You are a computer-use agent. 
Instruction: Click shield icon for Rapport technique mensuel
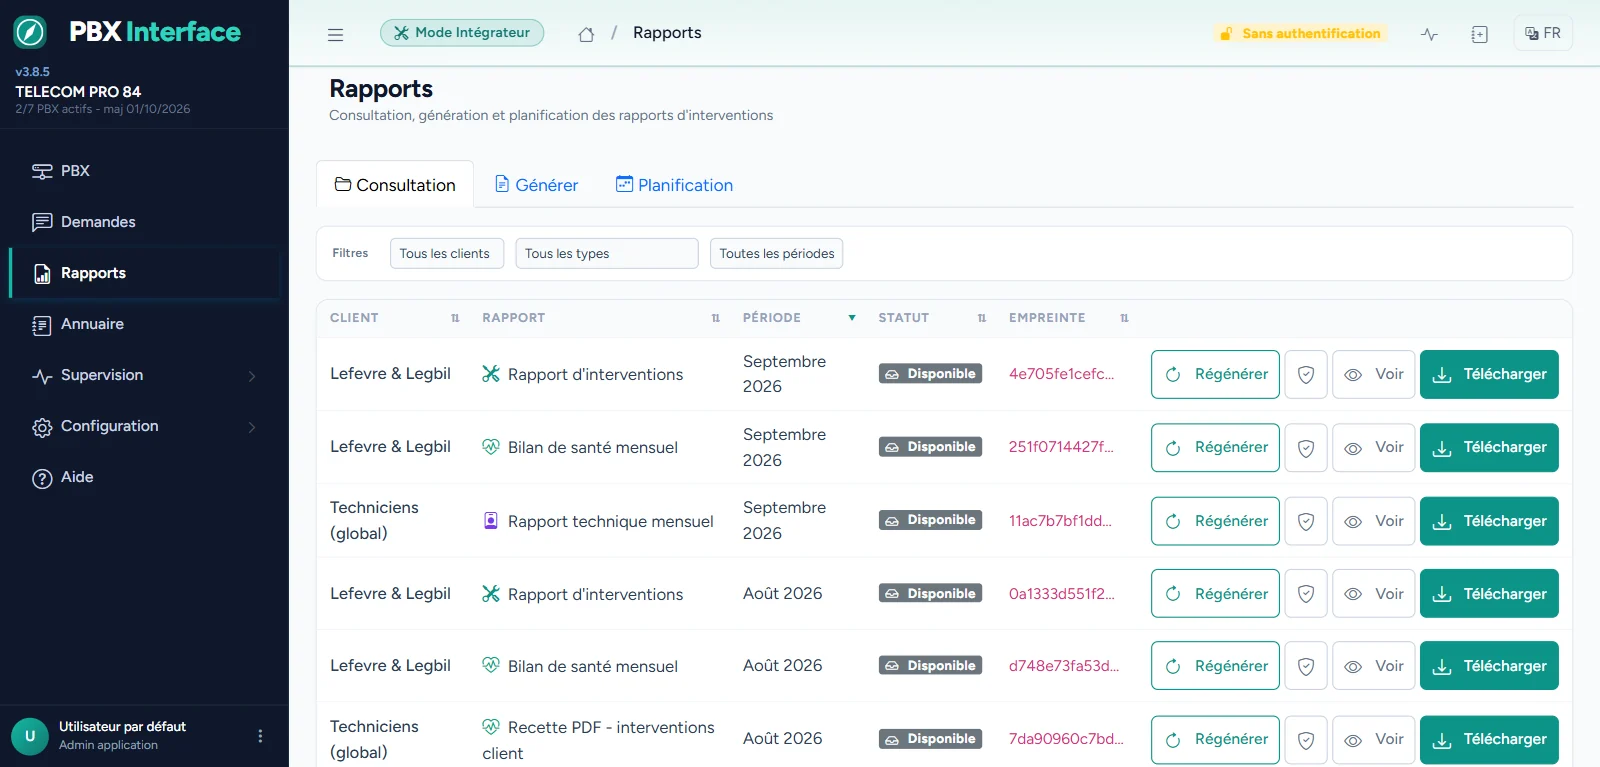(x=1306, y=521)
